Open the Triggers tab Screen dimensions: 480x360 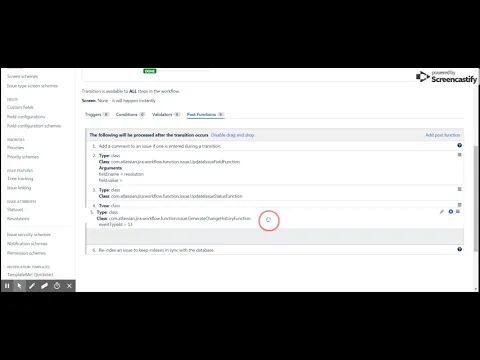(97, 114)
